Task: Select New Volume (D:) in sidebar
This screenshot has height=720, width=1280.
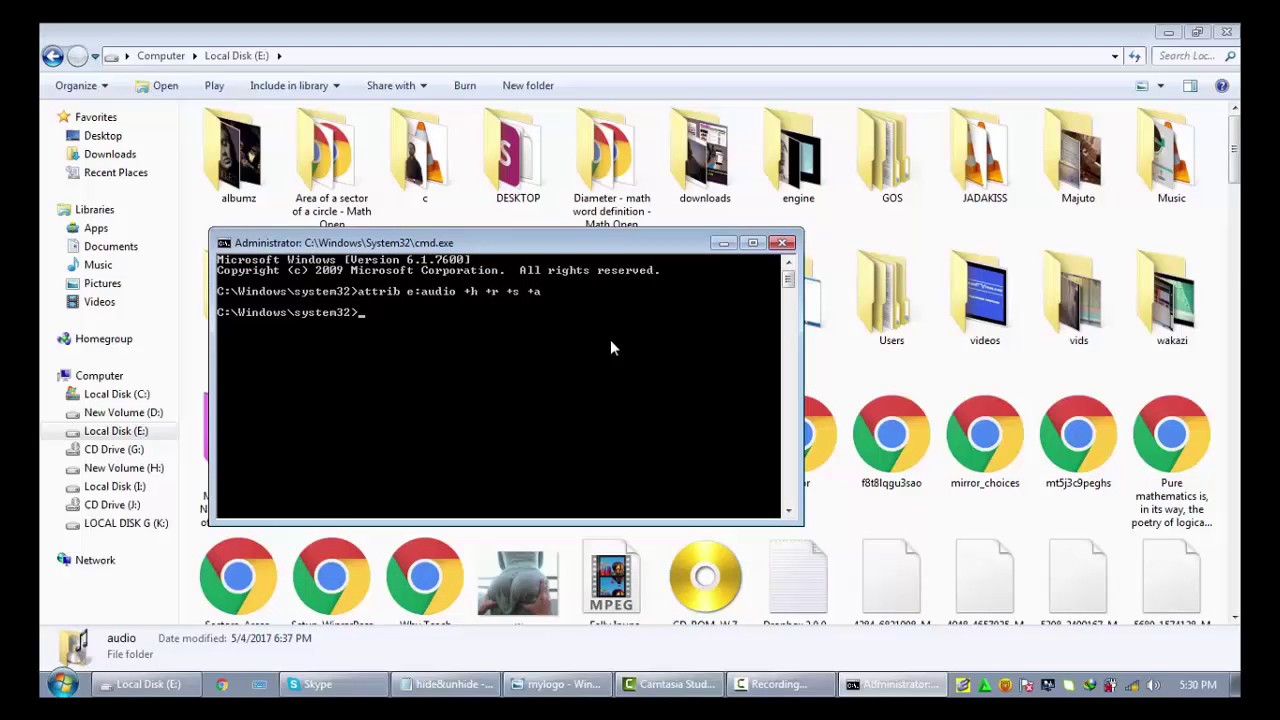Action: click(x=124, y=413)
